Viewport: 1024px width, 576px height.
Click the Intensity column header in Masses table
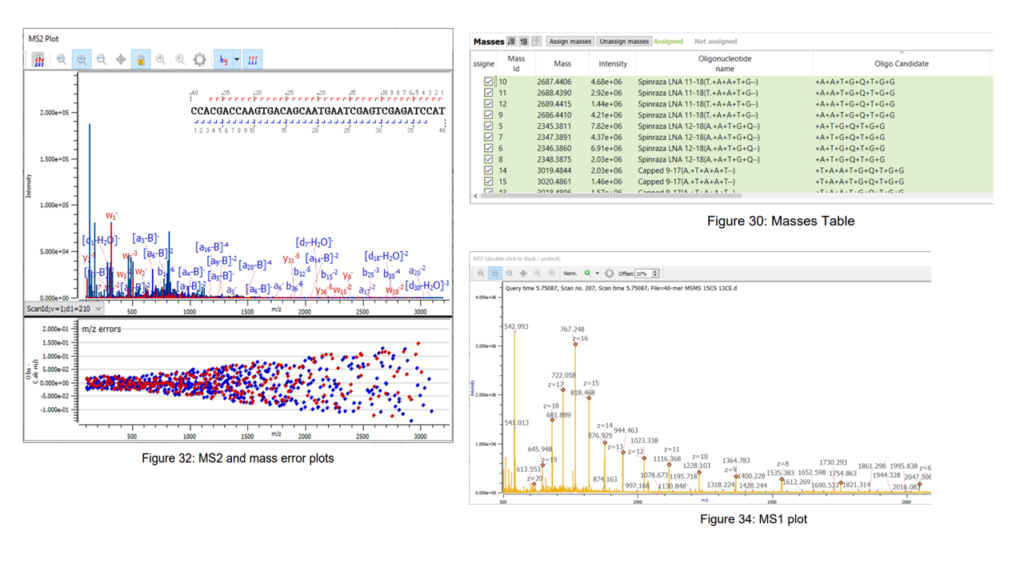pyautogui.click(x=612, y=64)
